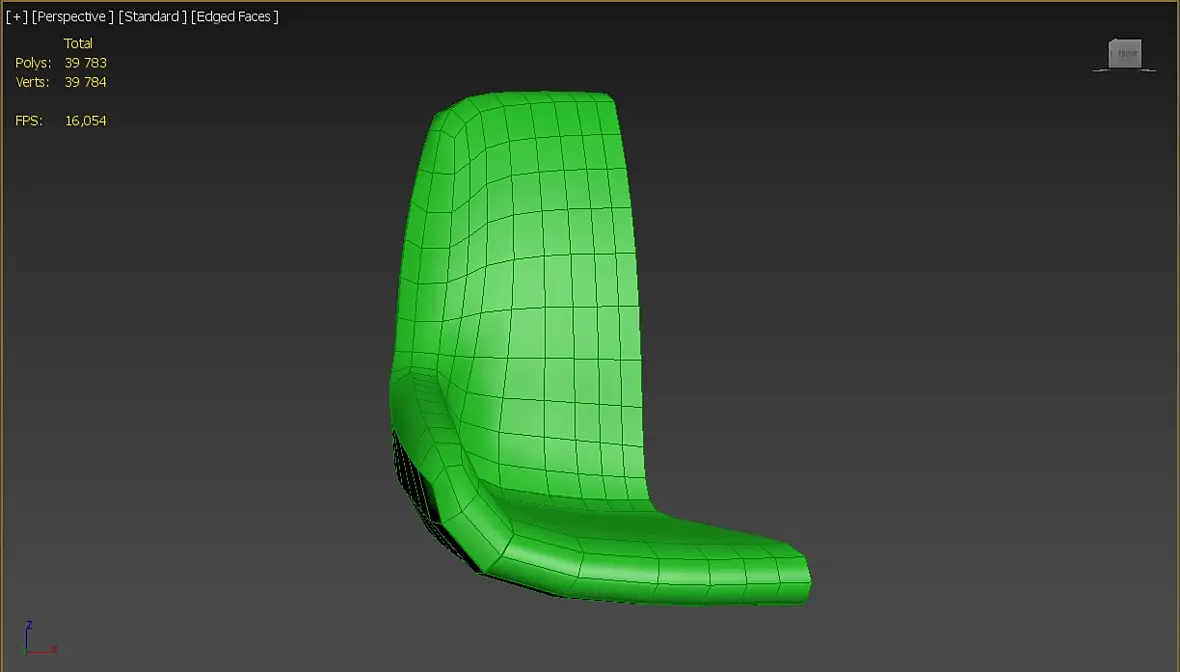The height and width of the screenshot is (672, 1180).
Task: Open the Edged Faces per-view menu
Action: (235, 17)
